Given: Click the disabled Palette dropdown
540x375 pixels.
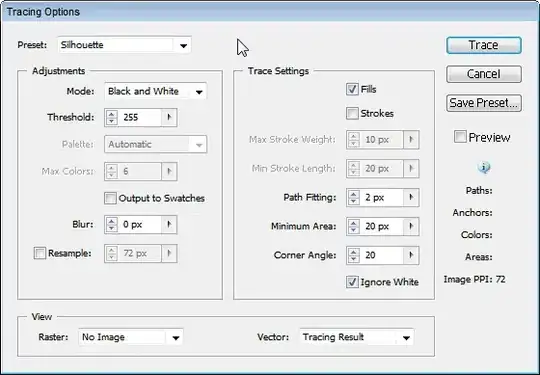Looking at the screenshot, I should pos(155,144).
